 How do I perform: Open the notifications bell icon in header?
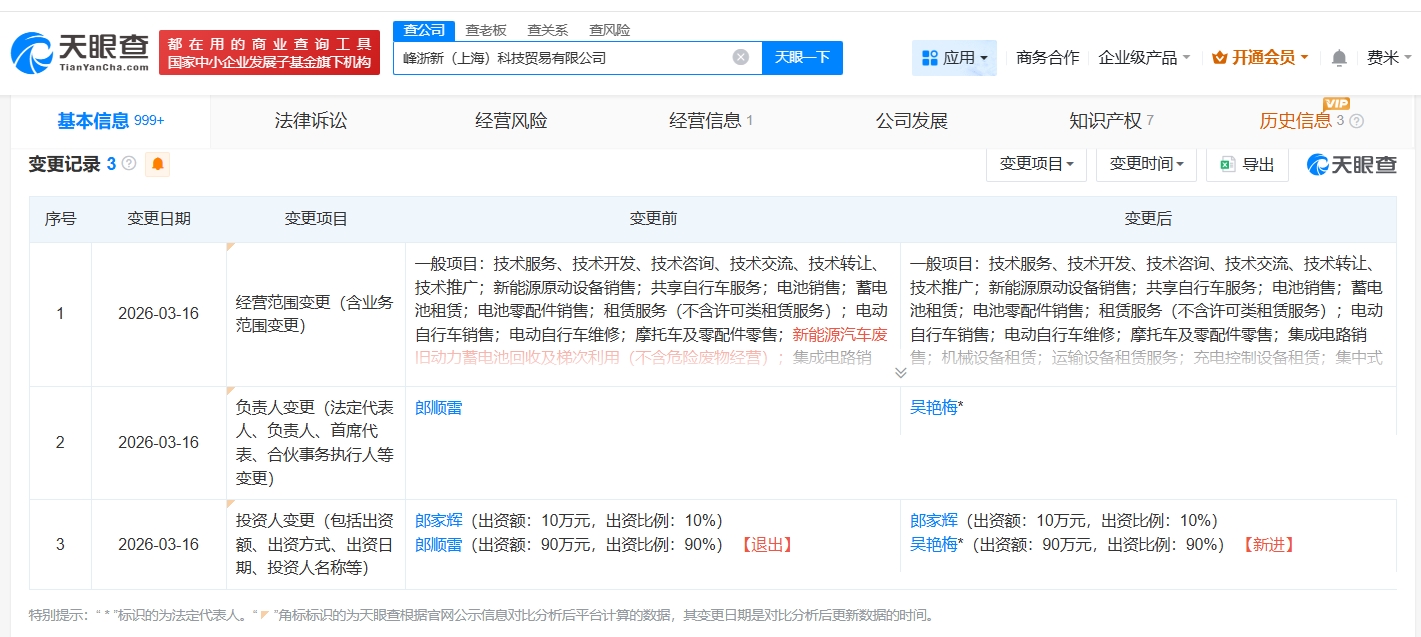1339,58
